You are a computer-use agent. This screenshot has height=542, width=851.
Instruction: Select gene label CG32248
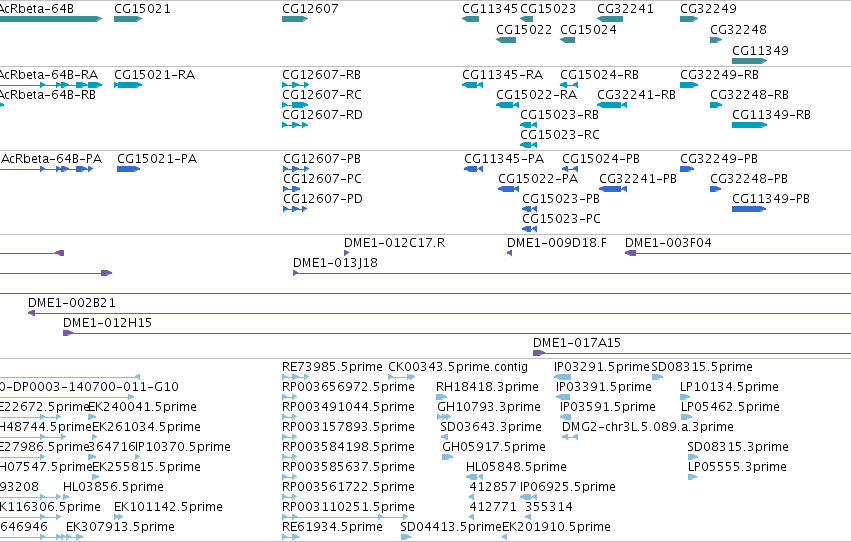(x=739, y=29)
